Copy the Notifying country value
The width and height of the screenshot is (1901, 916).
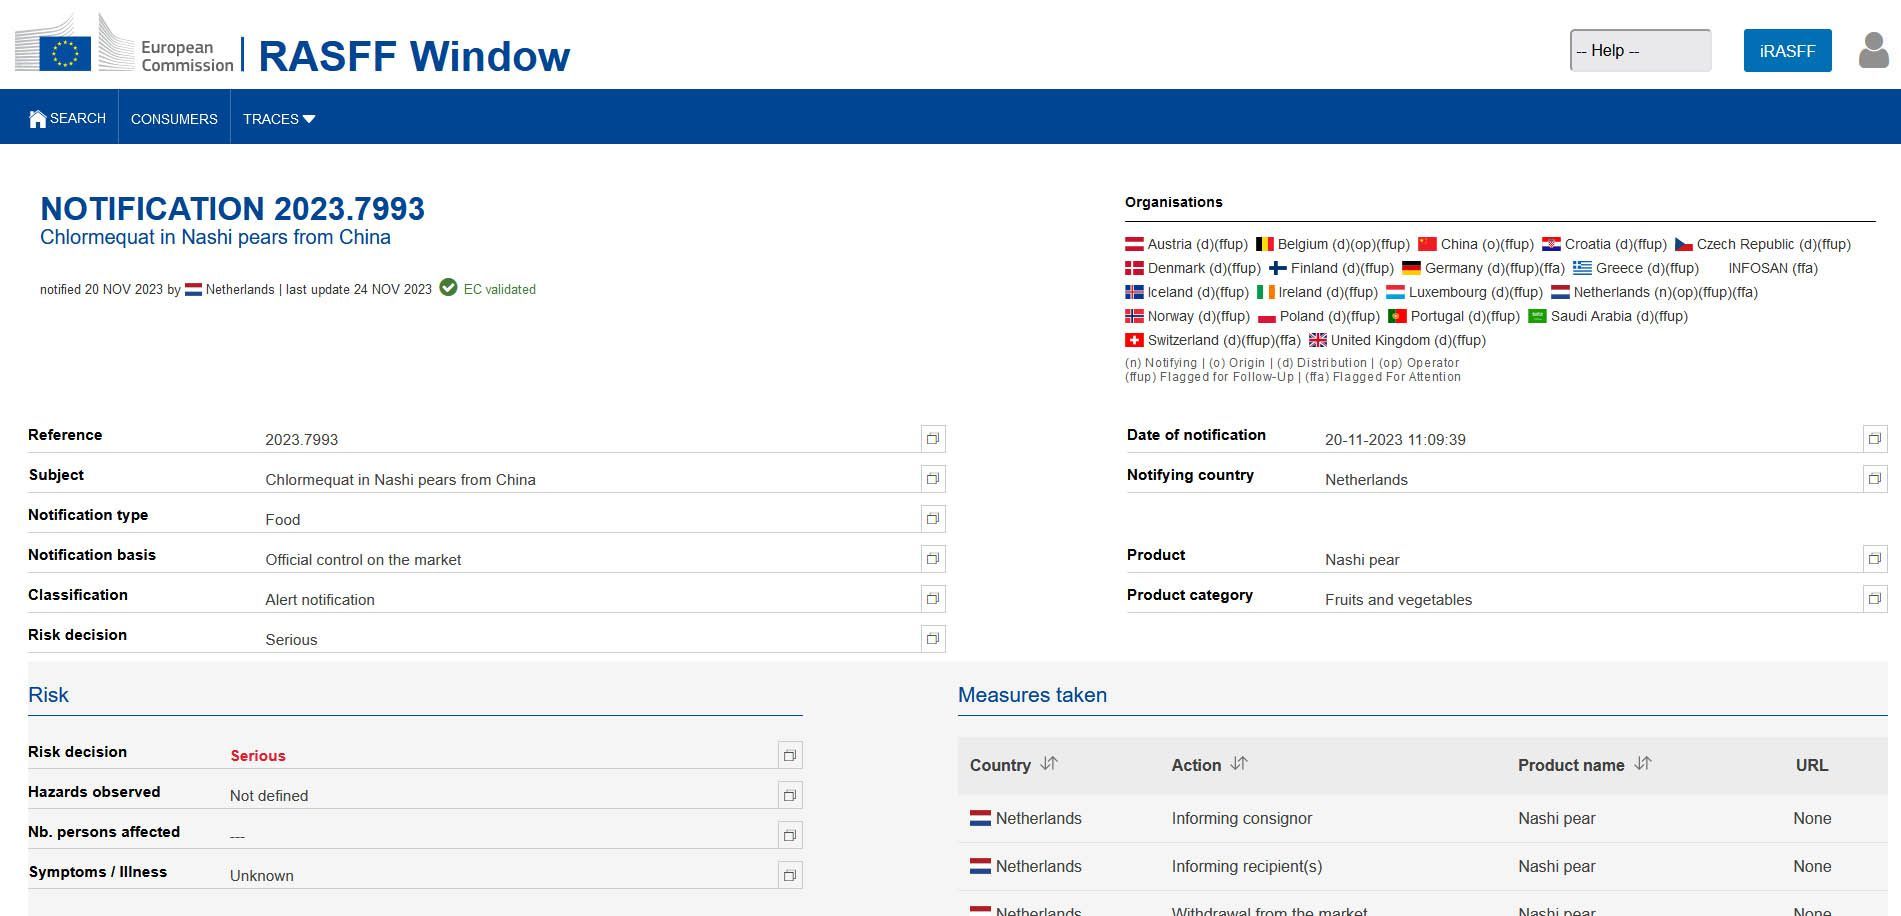pyautogui.click(x=1875, y=479)
